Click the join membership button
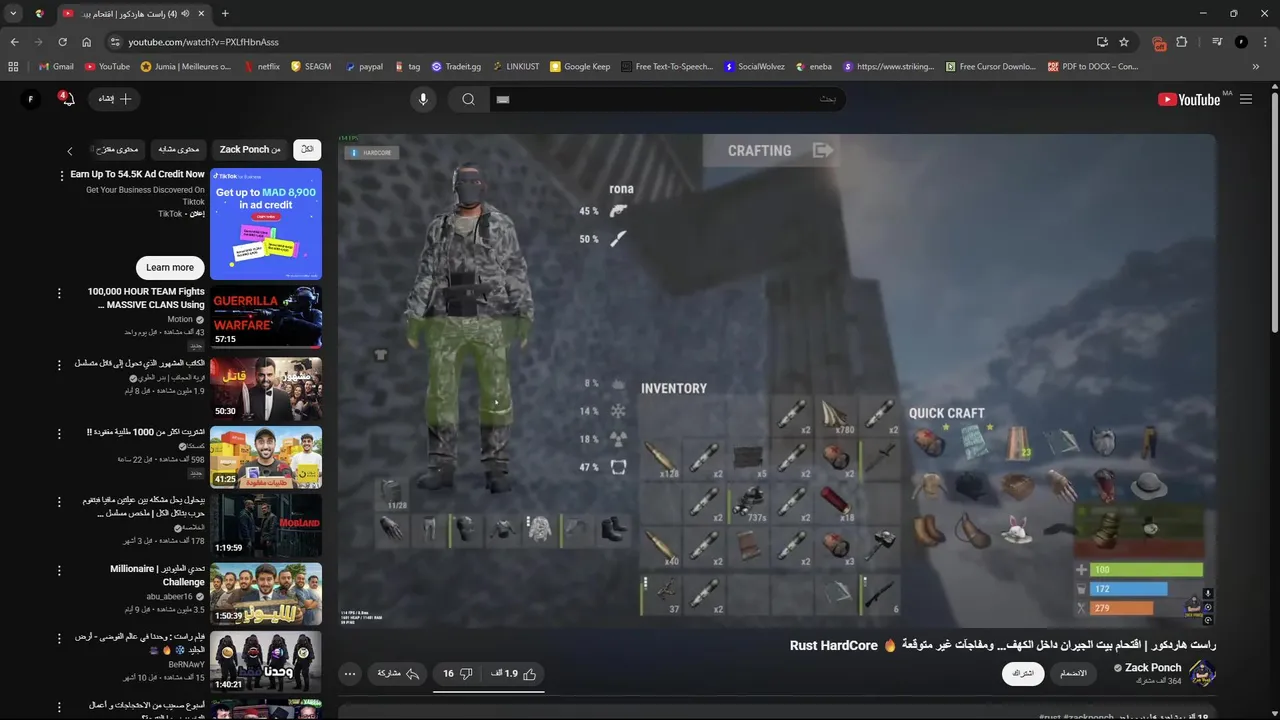The width and height of the screenshot is (1280, 720). point(1074,674)
